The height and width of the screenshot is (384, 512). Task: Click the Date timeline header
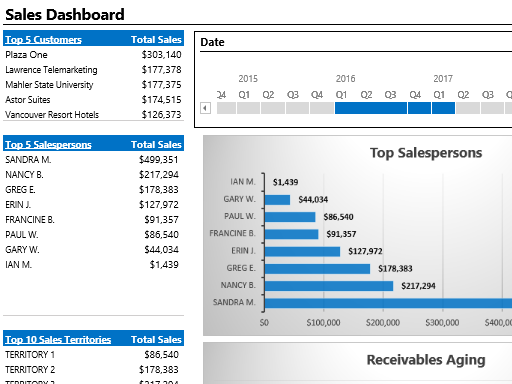(212, 42)
